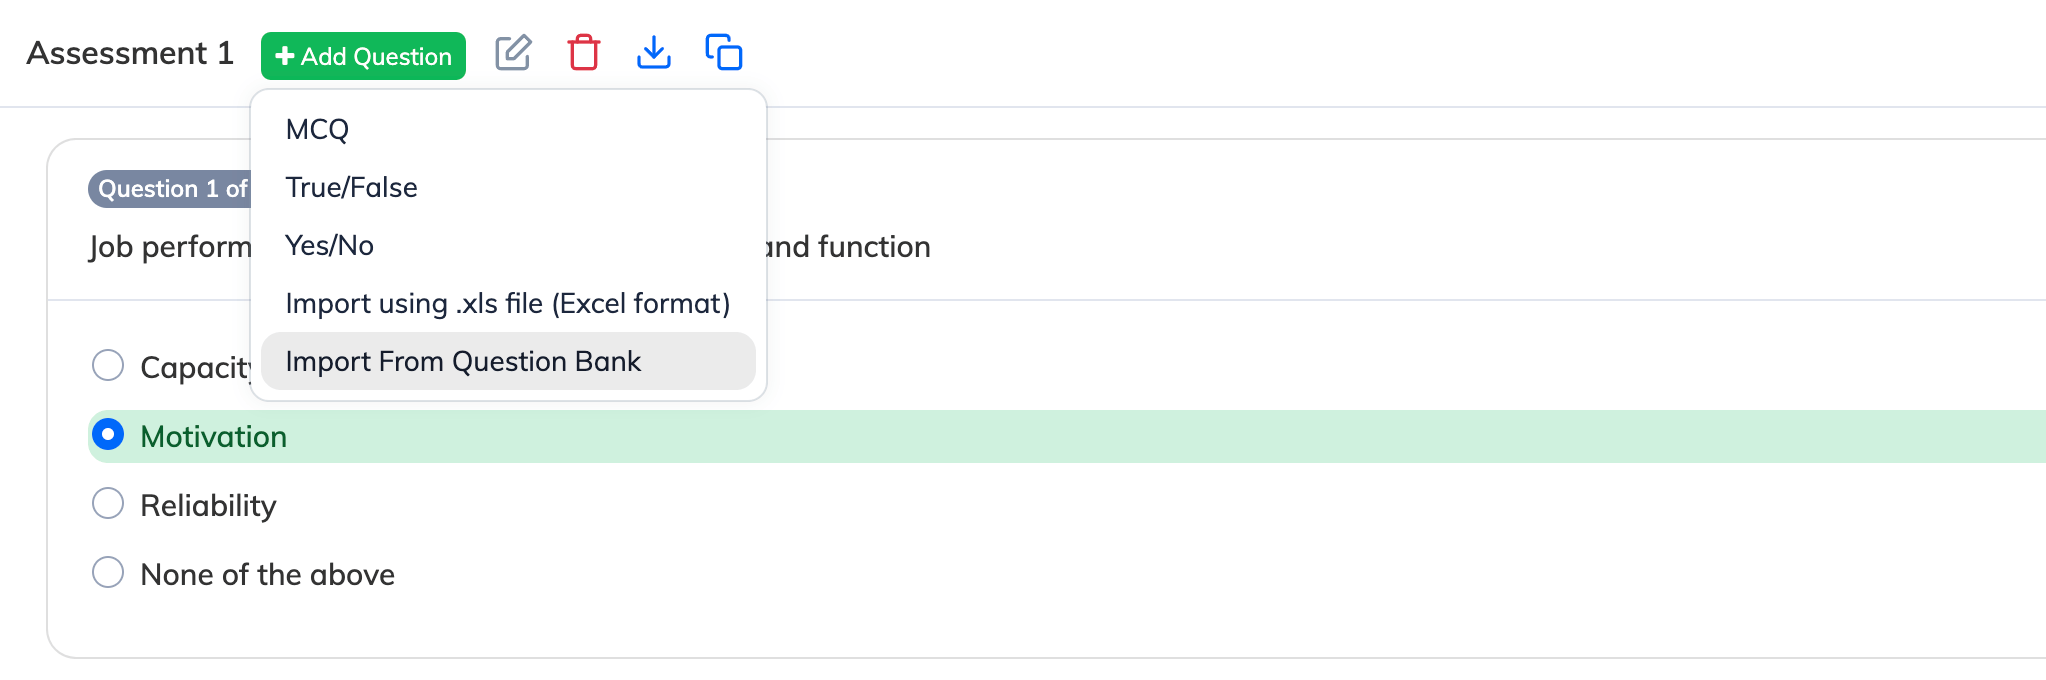This screenshot has width=2046, height=680.
Task: Click the download assessment icon
Action: pos(654,53)
